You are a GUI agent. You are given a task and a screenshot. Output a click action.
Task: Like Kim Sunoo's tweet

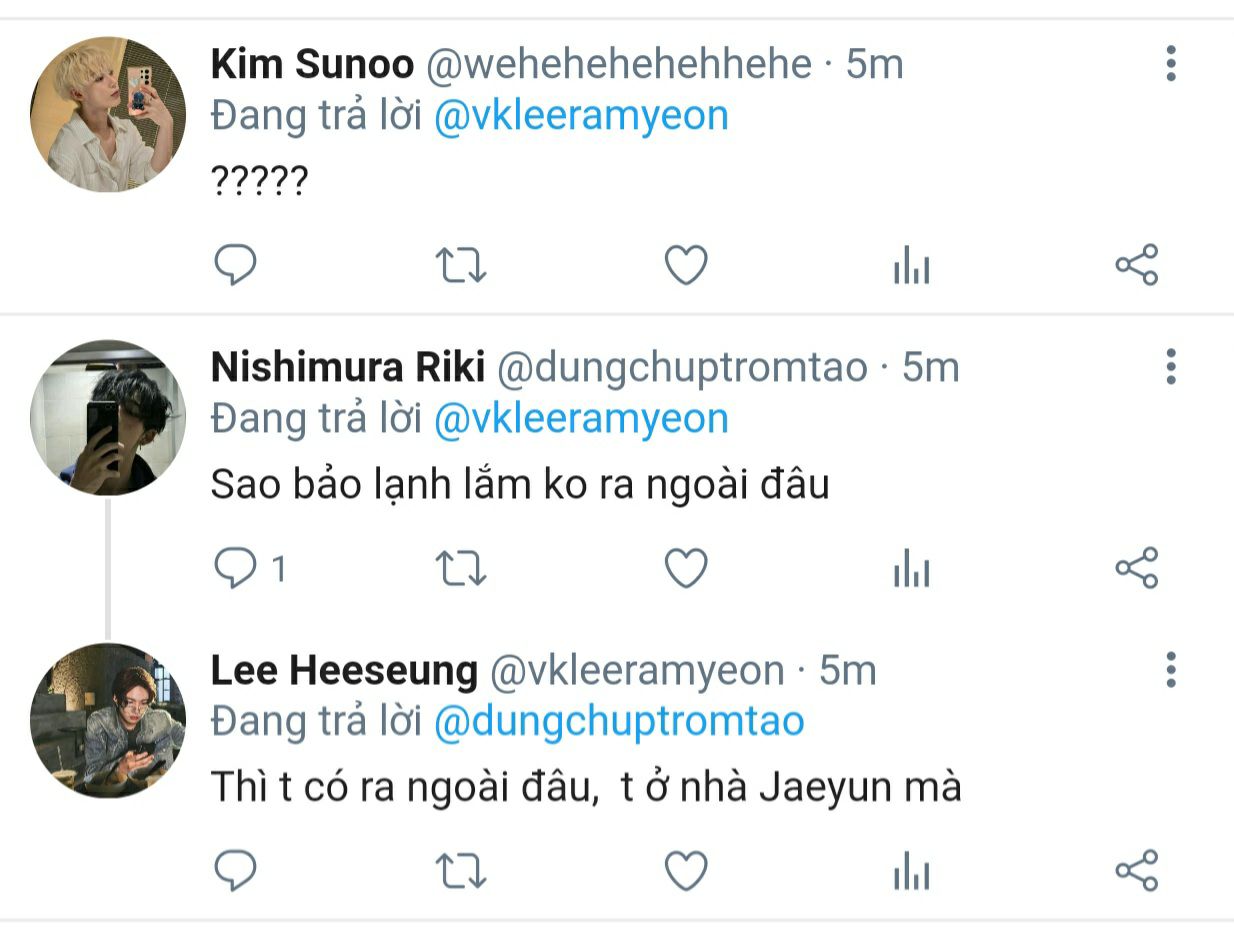686,265
